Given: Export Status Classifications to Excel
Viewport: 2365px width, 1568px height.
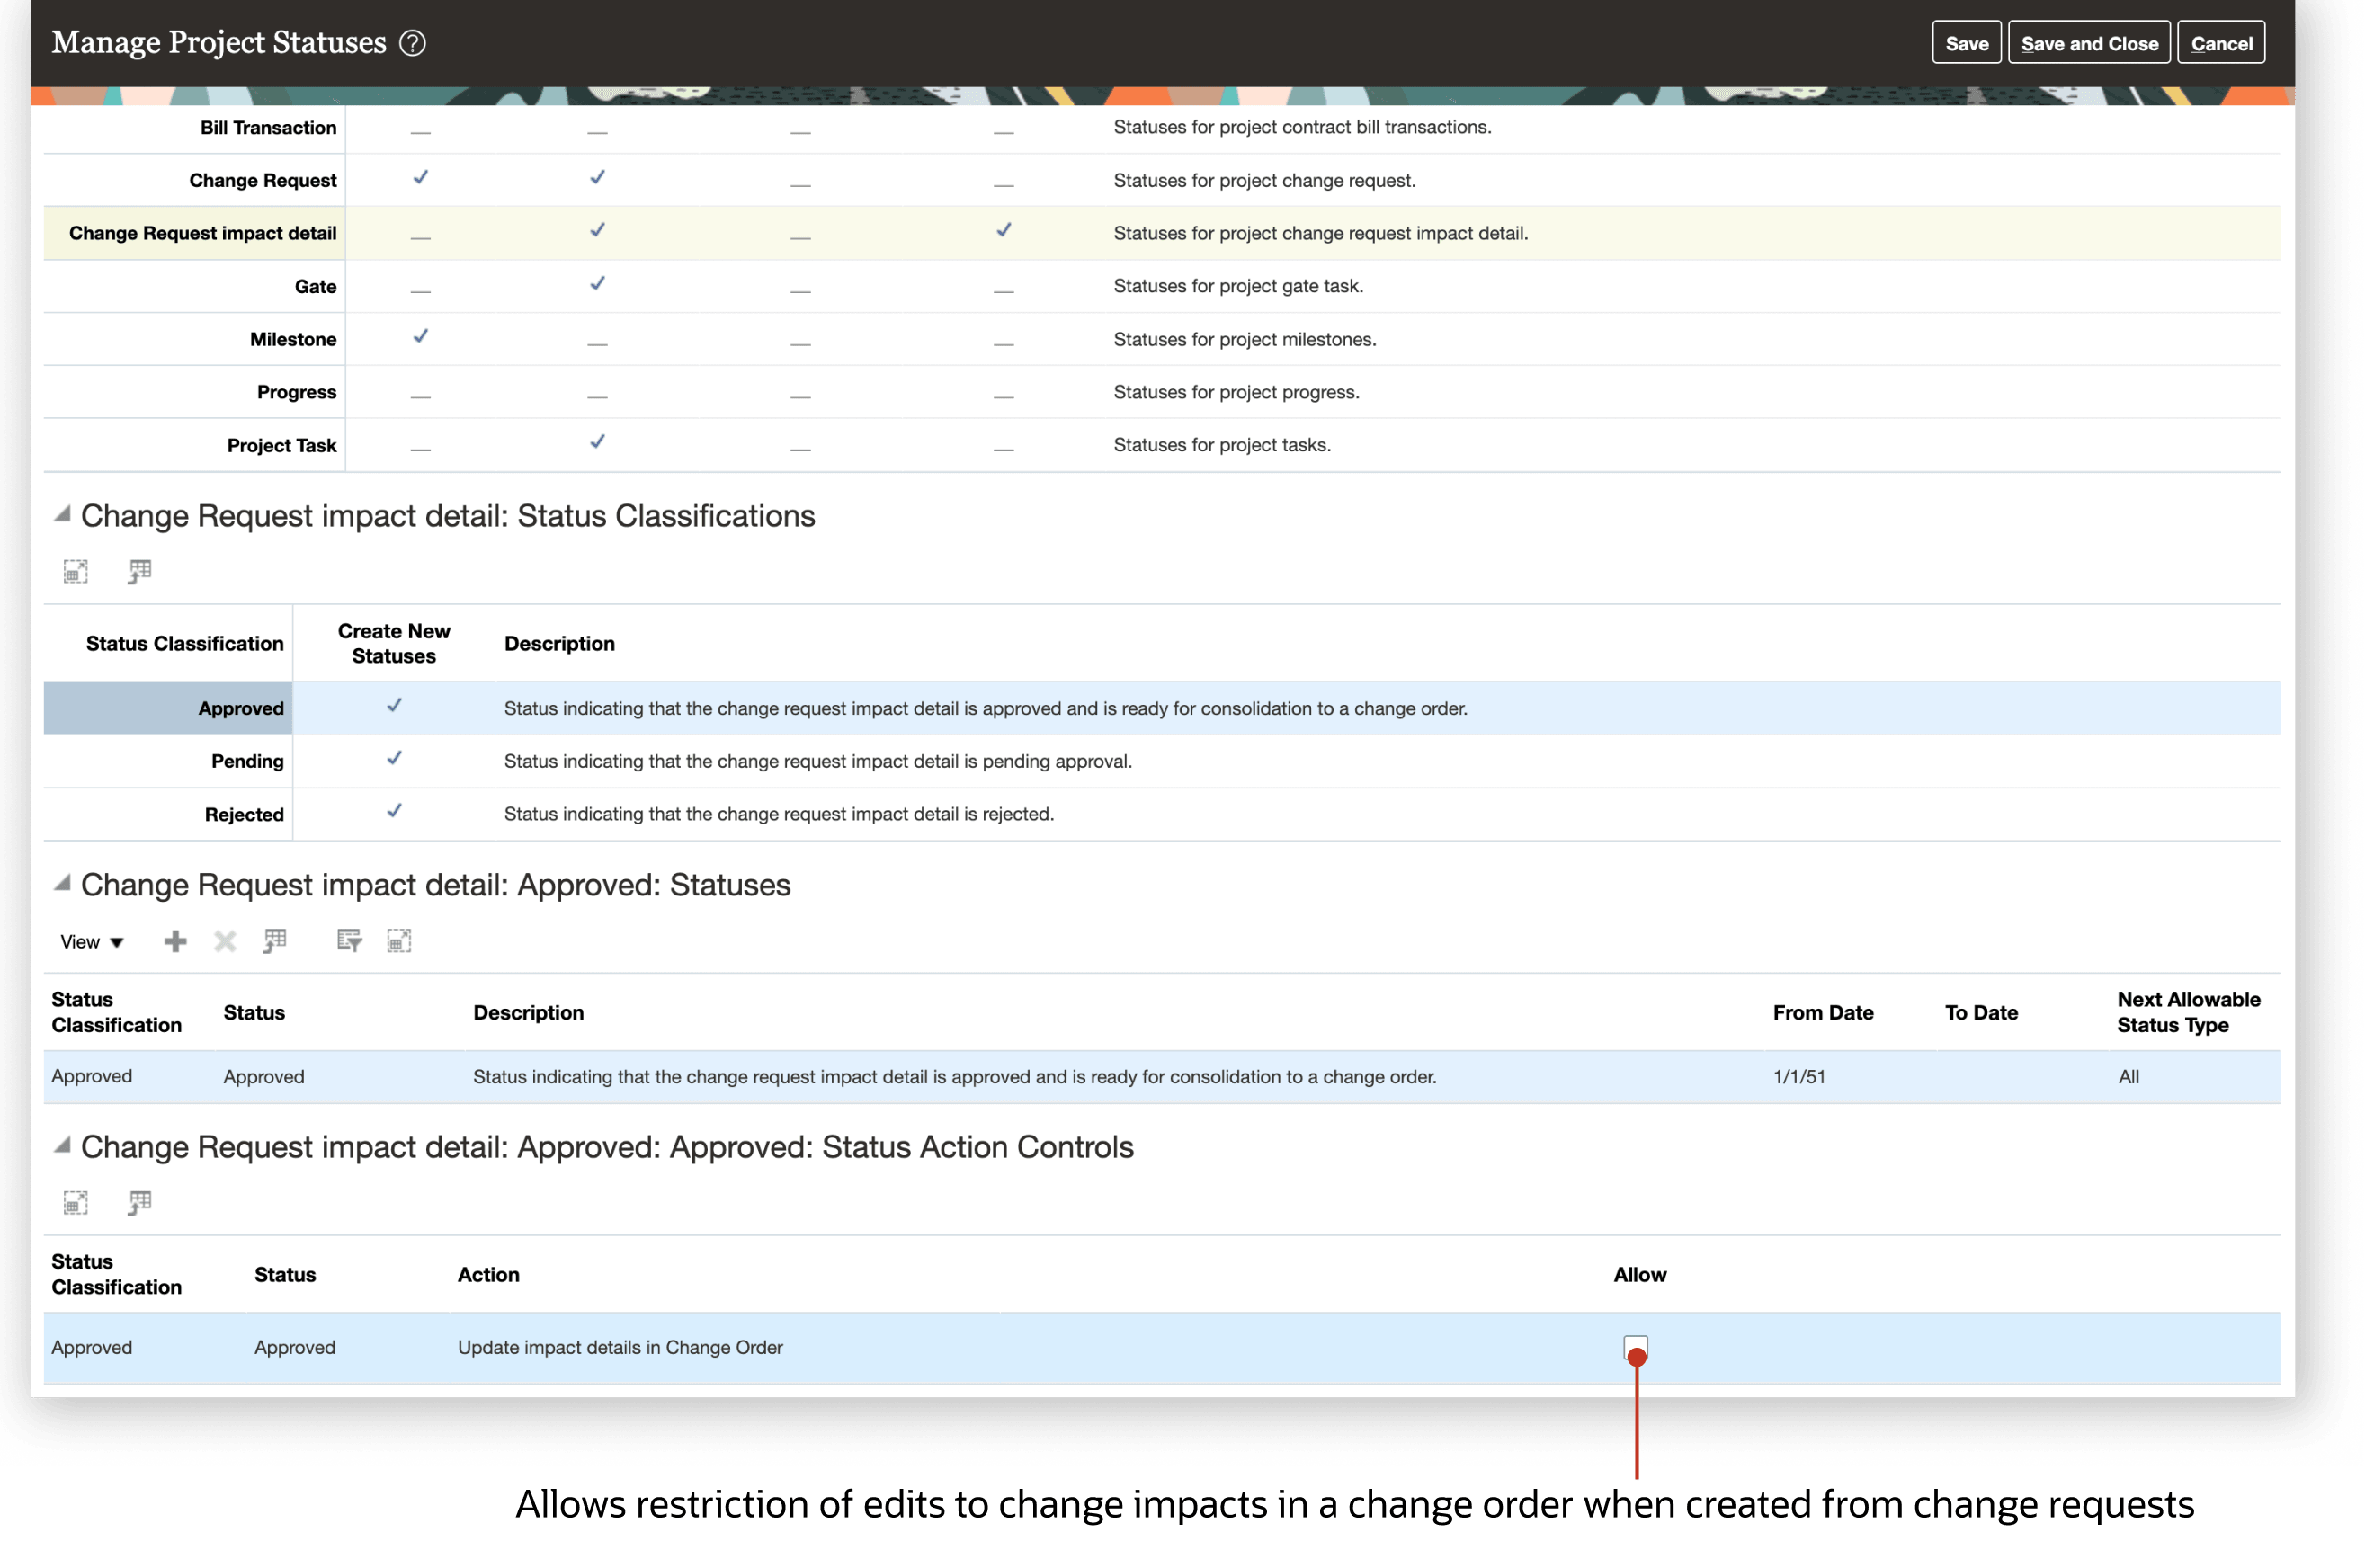Looking at the screenshot, I should 140,571.
